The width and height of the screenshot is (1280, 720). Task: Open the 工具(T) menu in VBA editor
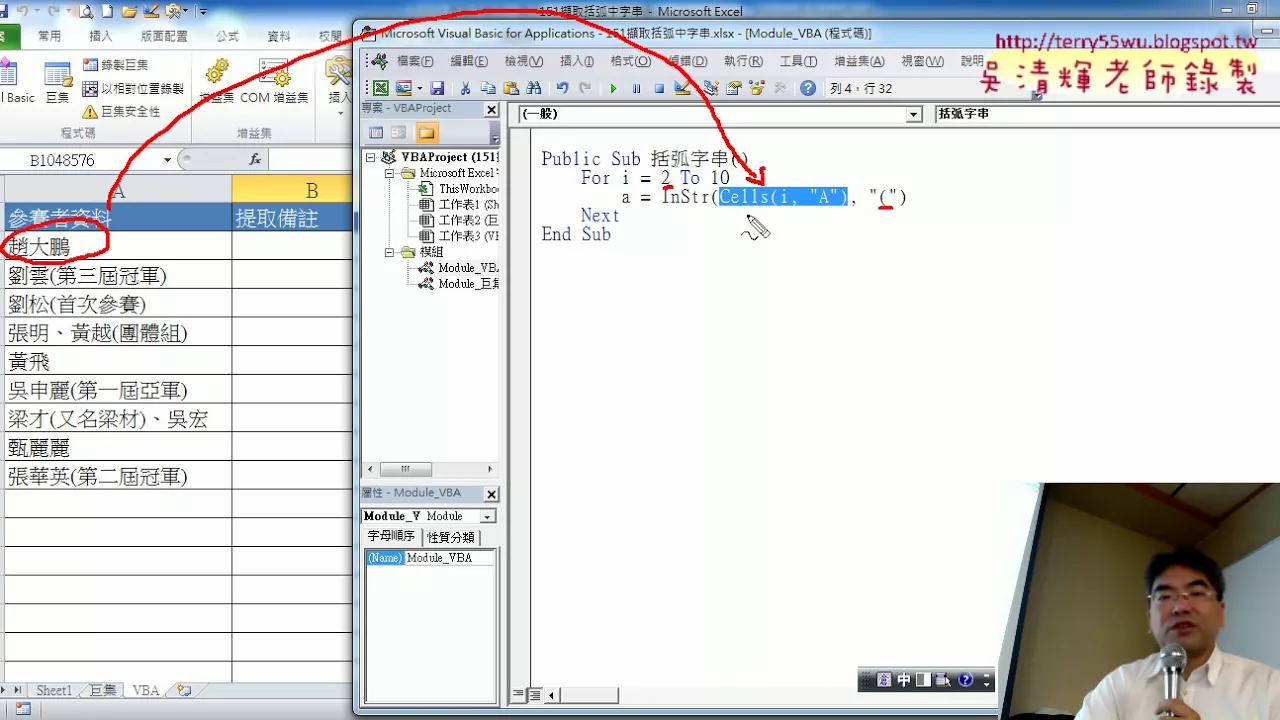(x=798, y=61)
